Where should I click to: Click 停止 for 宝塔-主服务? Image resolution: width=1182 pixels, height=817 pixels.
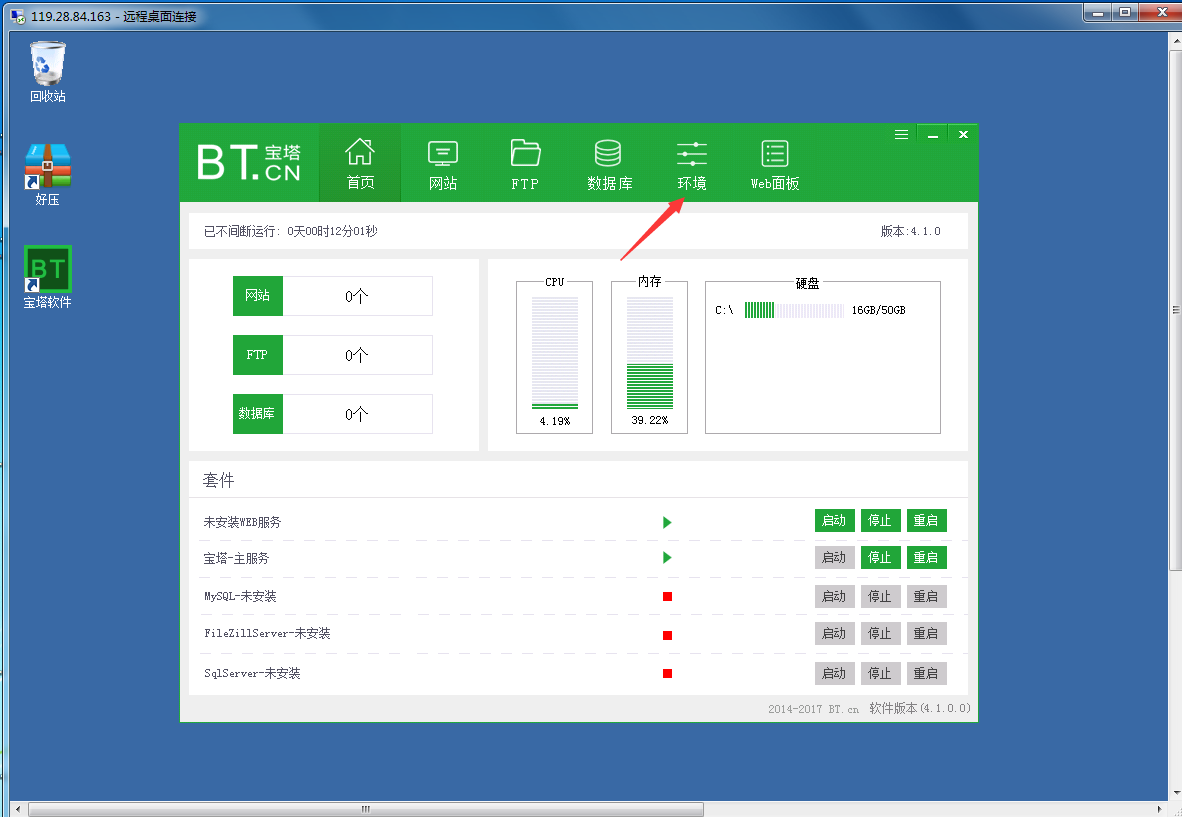[x=880, y=558]
